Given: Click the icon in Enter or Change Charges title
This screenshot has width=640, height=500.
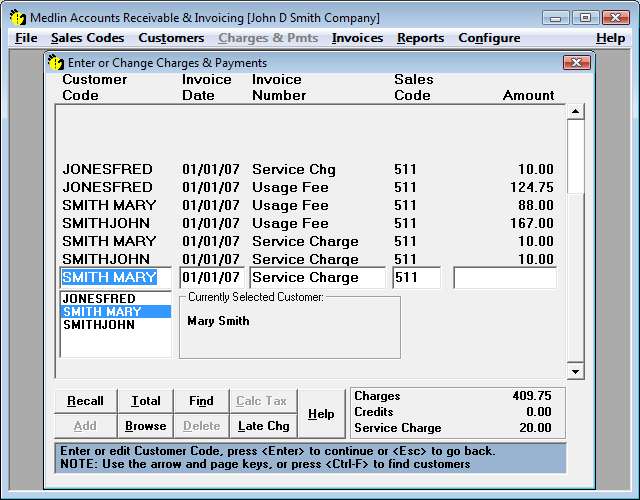Looking at the screenshot, I should pyautogui.click(x=56, y=62).
